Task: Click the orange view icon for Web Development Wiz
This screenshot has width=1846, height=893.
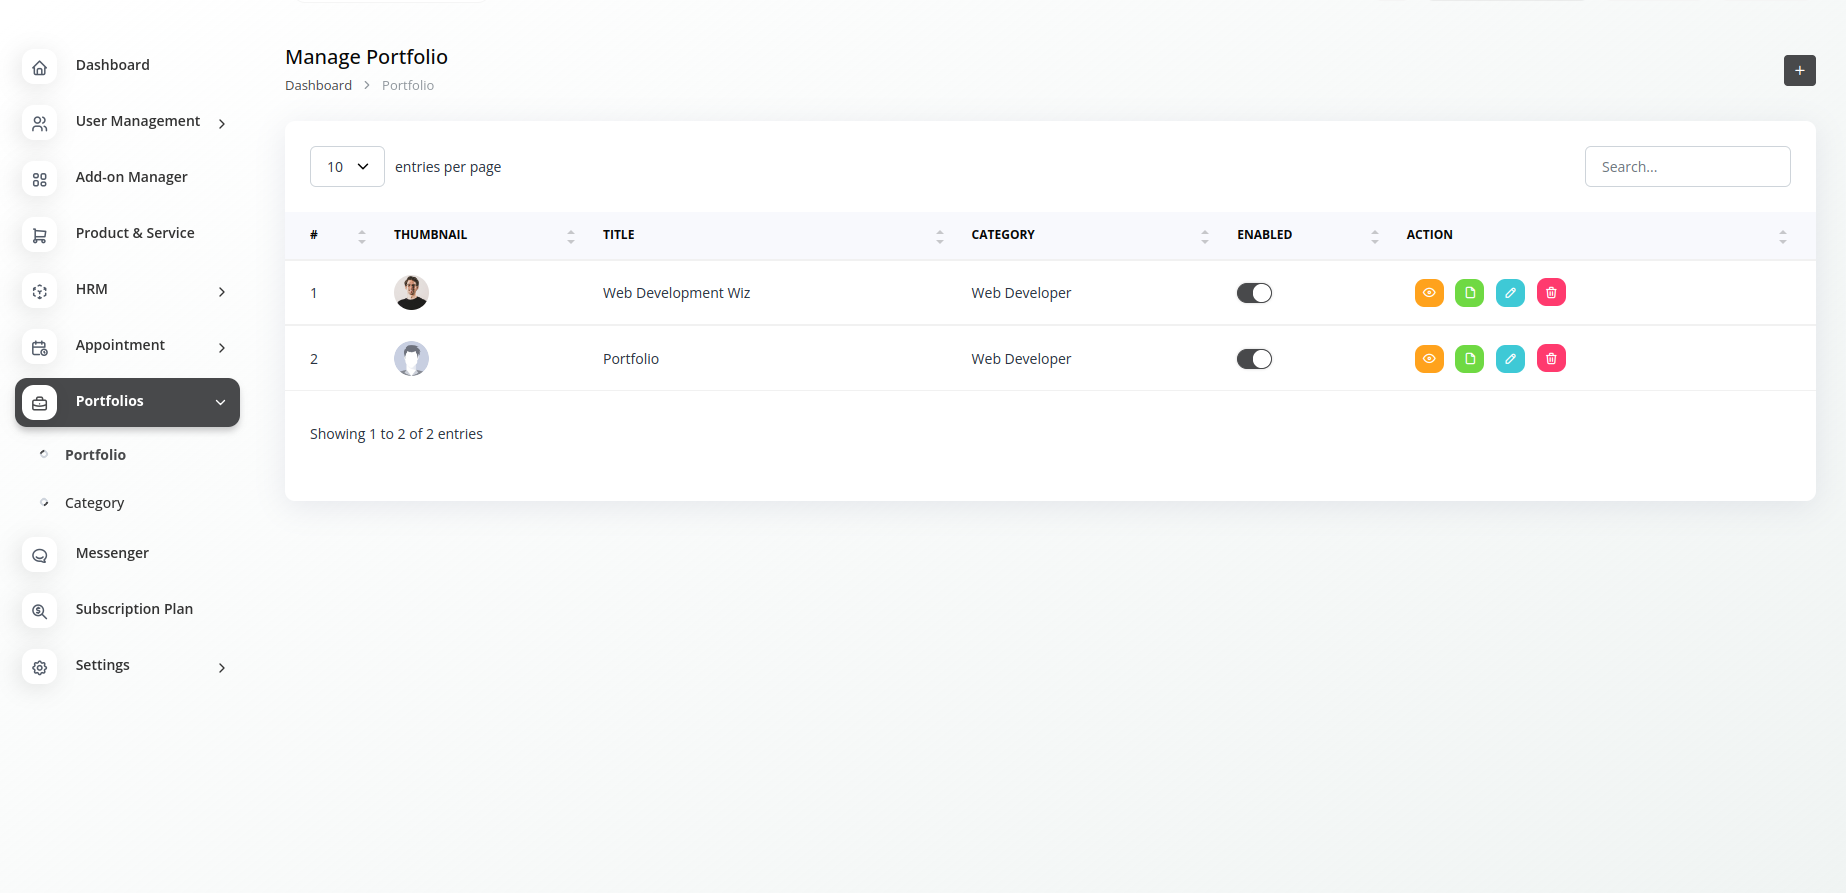Action: pyautogui.click(x=1429, y=293)
